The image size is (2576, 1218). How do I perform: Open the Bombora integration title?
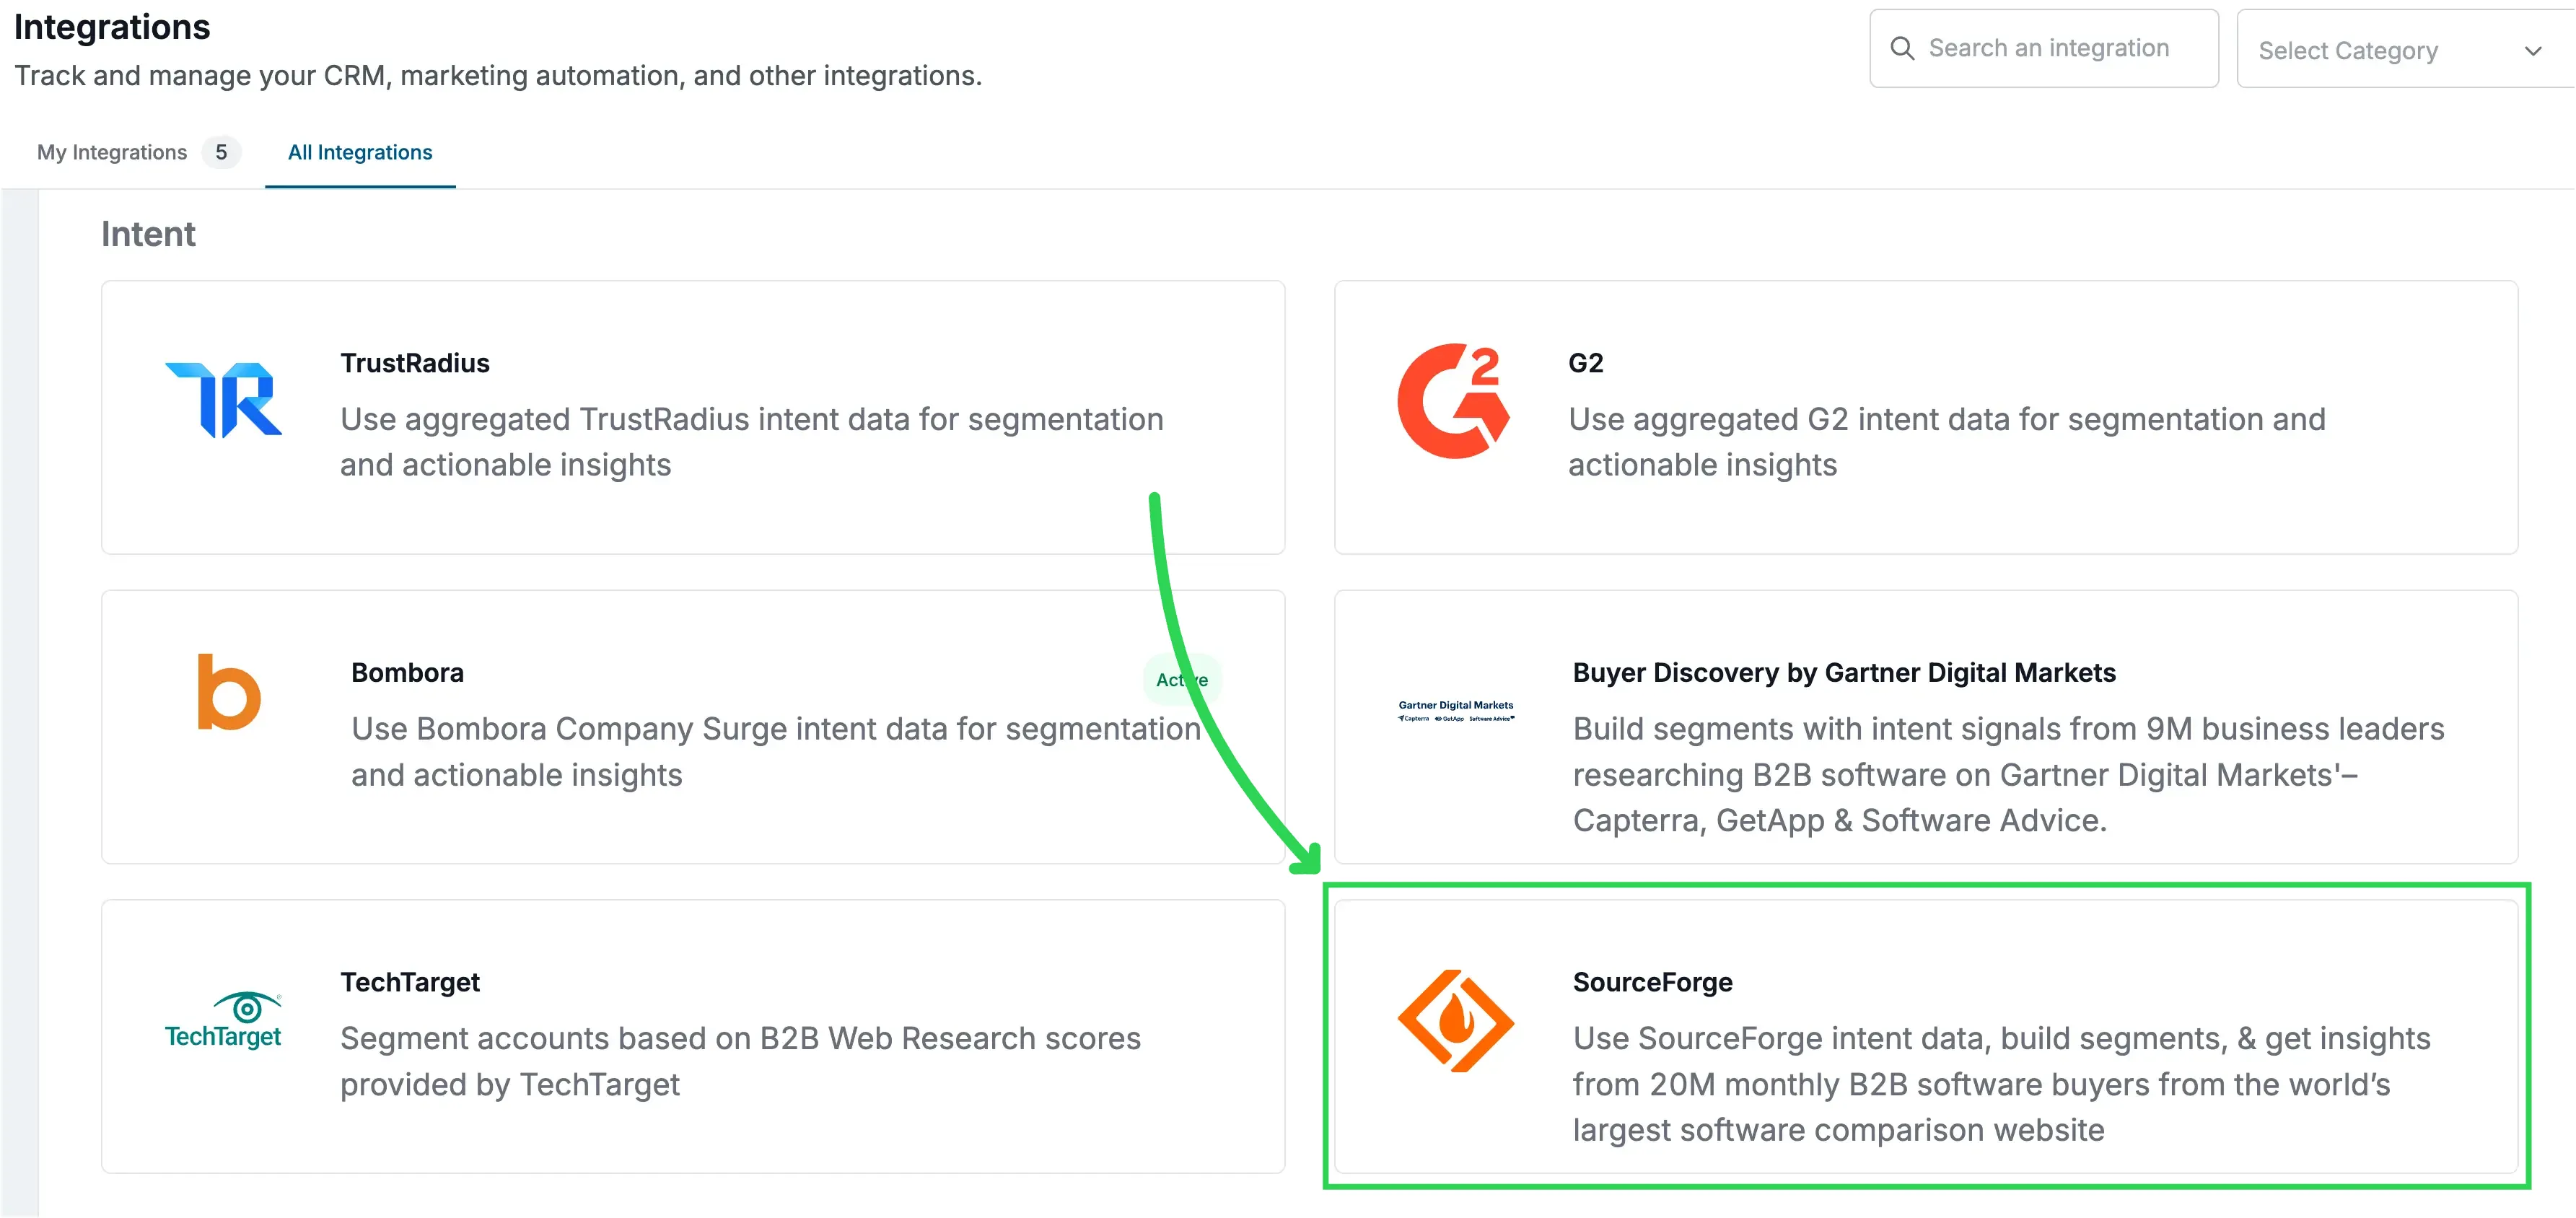coord(408,672)
